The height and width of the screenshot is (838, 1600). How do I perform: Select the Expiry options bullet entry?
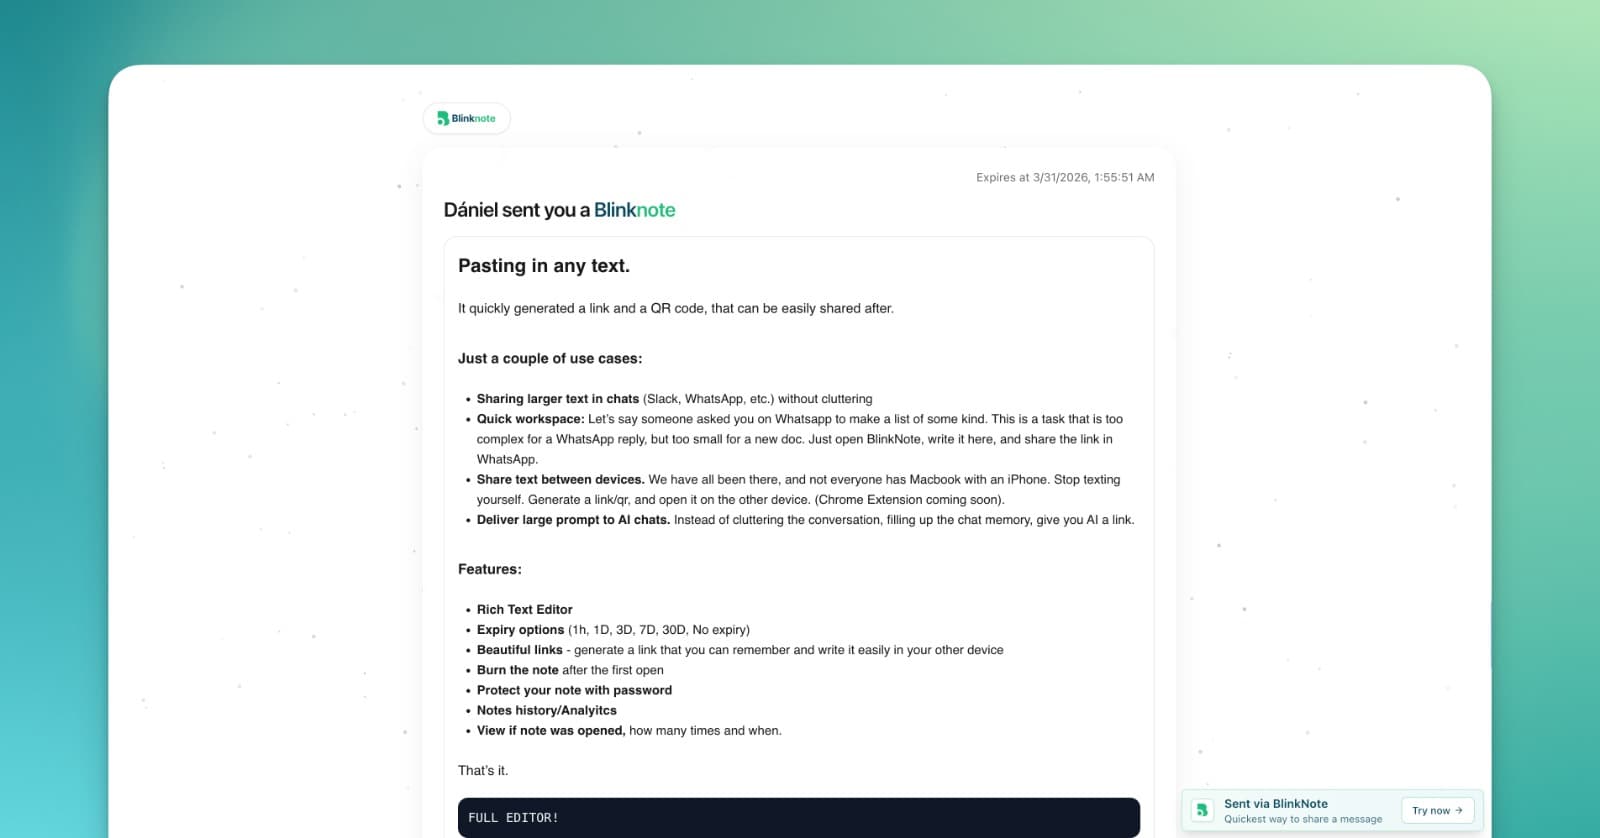coord(520,629)
